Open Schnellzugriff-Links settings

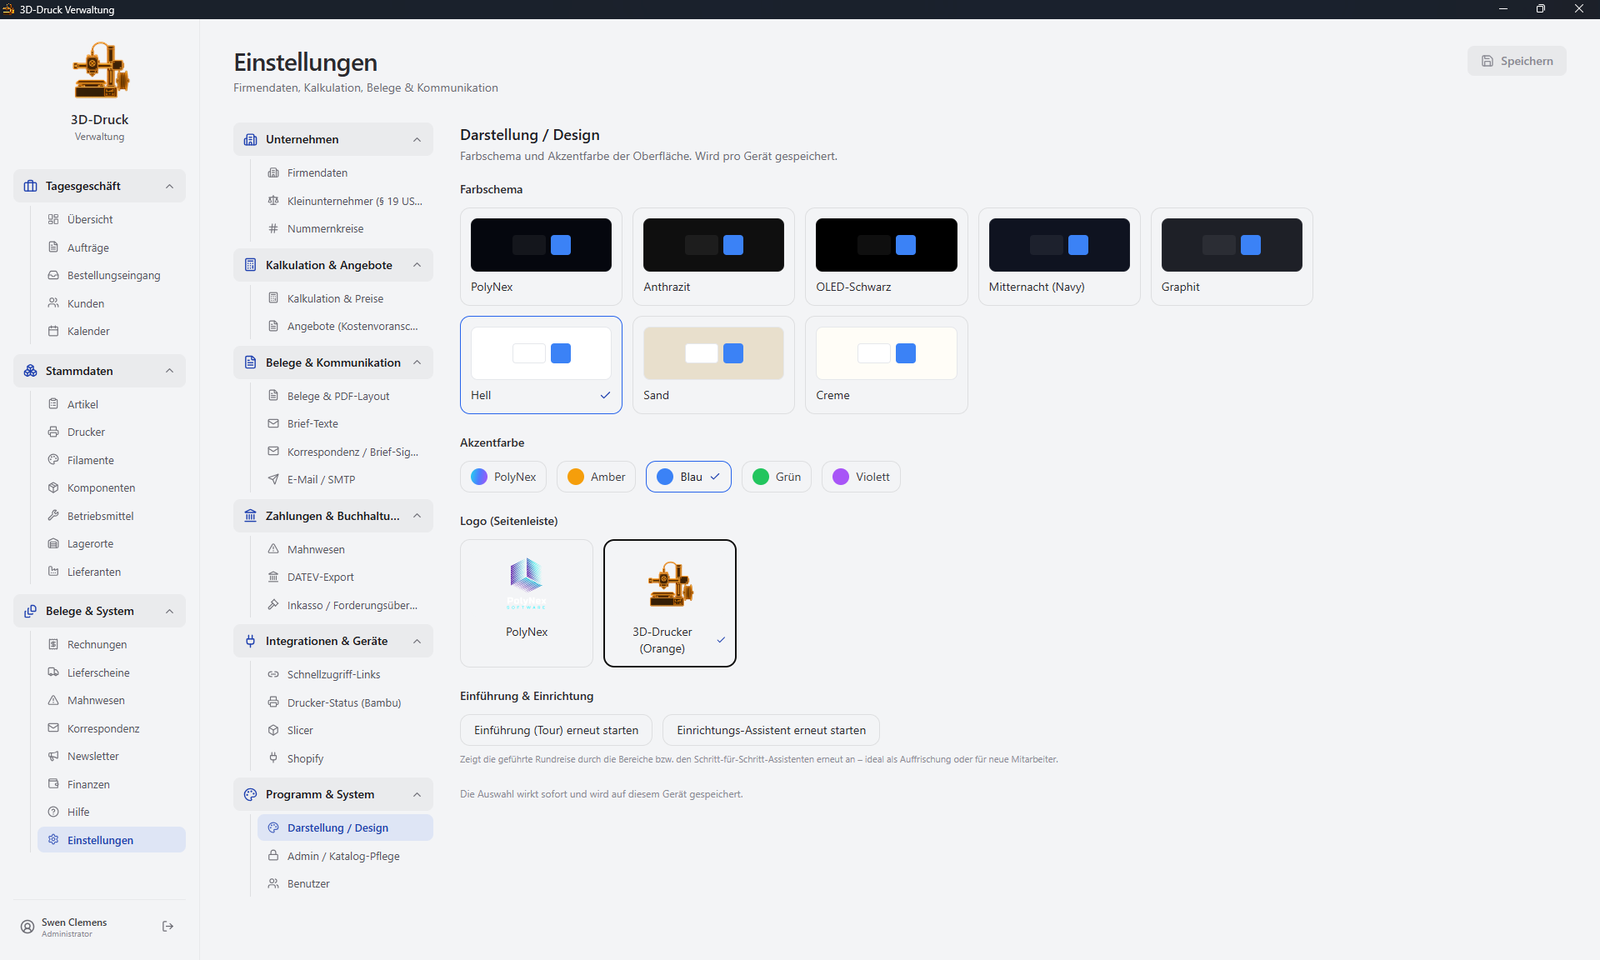point(345,675)
